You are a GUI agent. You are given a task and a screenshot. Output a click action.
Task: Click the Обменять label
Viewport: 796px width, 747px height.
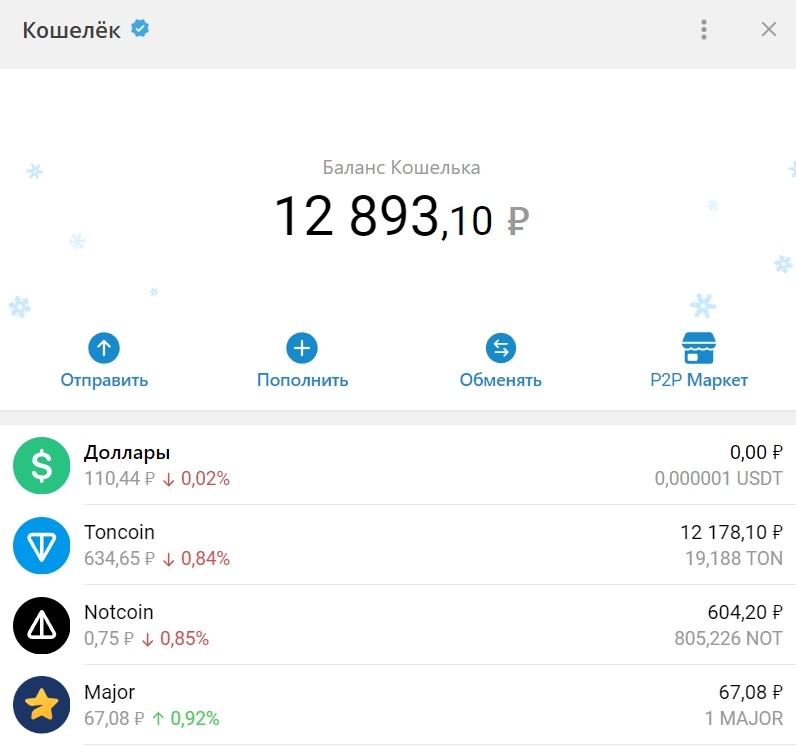point(501,380)
